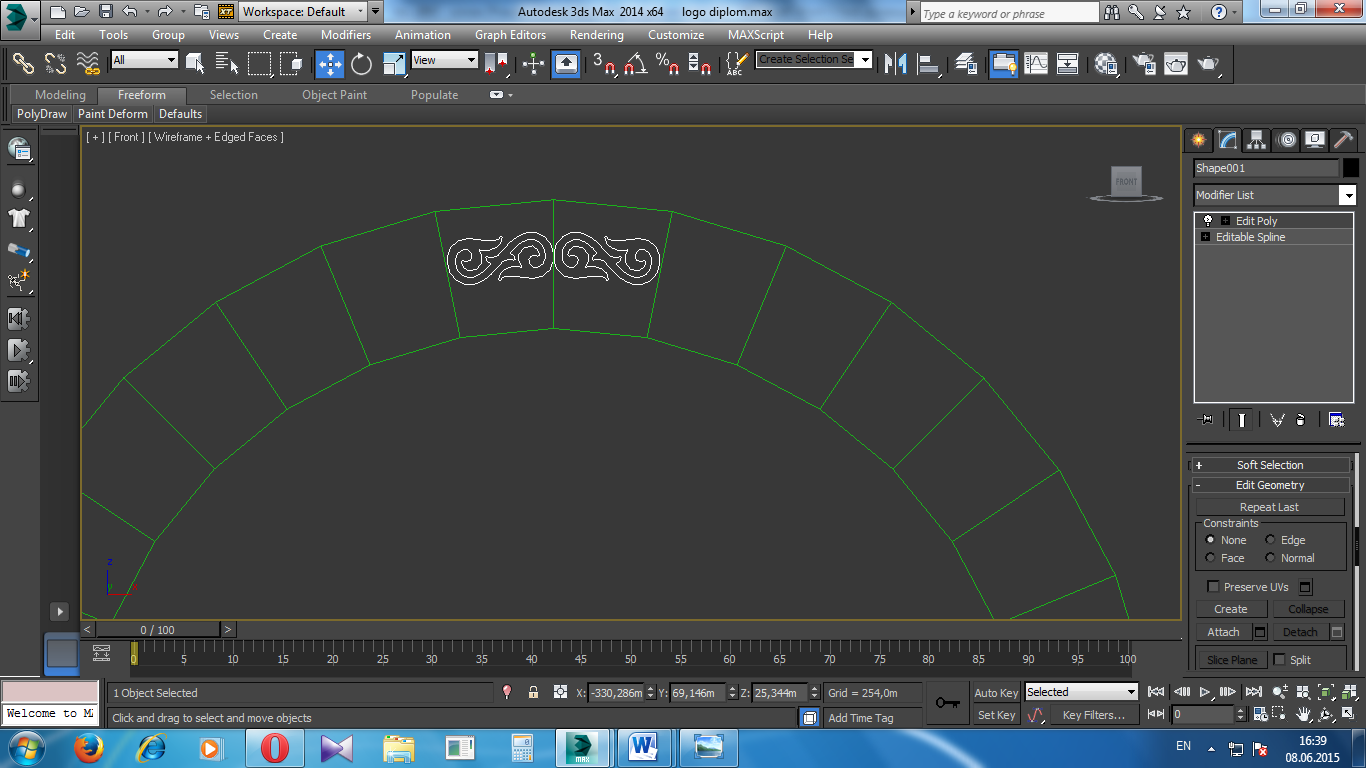Image resolution: width=1366 pixels, height=768 pixels.
Task: Open MAXScript menu
Action: tap(755, 34)
